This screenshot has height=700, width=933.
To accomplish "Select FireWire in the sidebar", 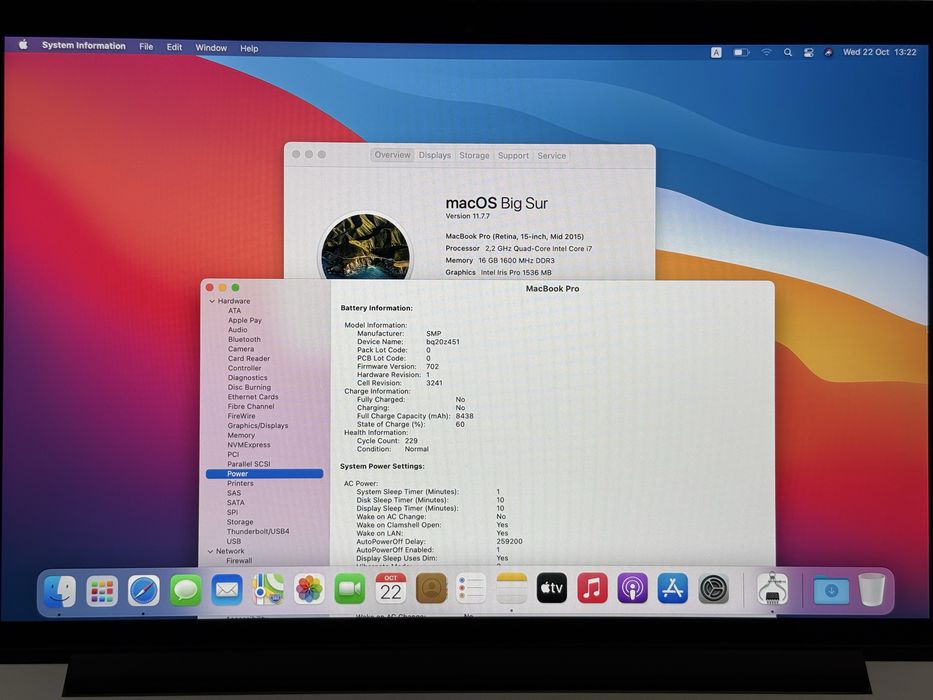I will tap(241, 416).
